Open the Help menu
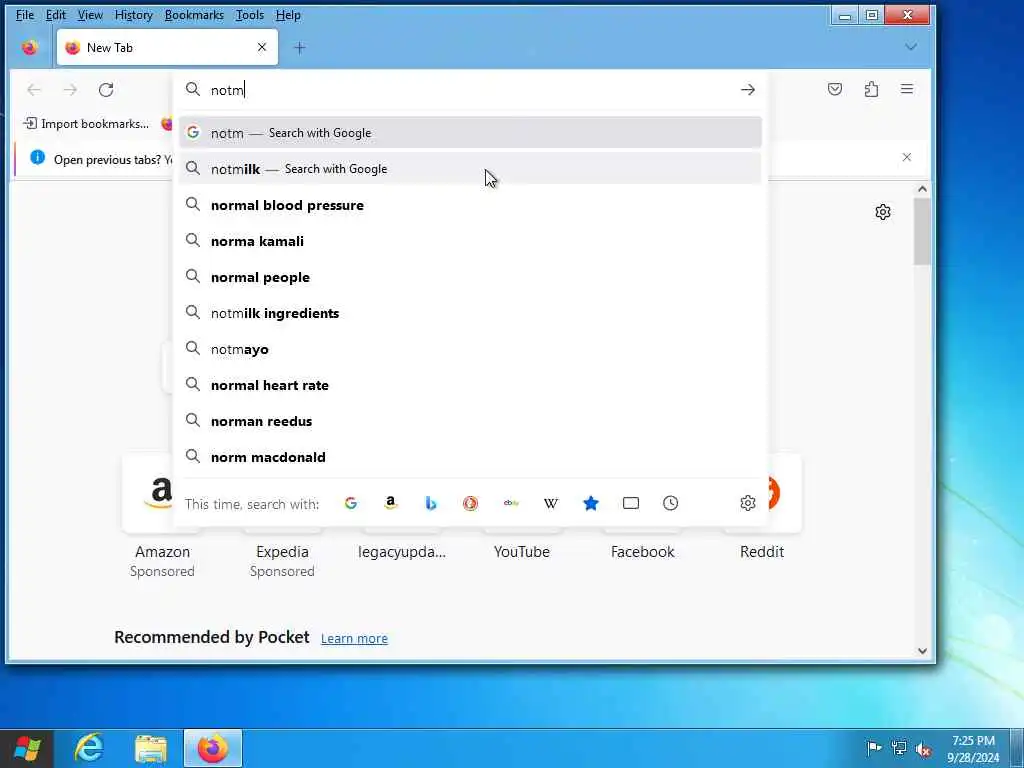The width and height of the screenshot is (1024, 768). (x=288, y=14)
